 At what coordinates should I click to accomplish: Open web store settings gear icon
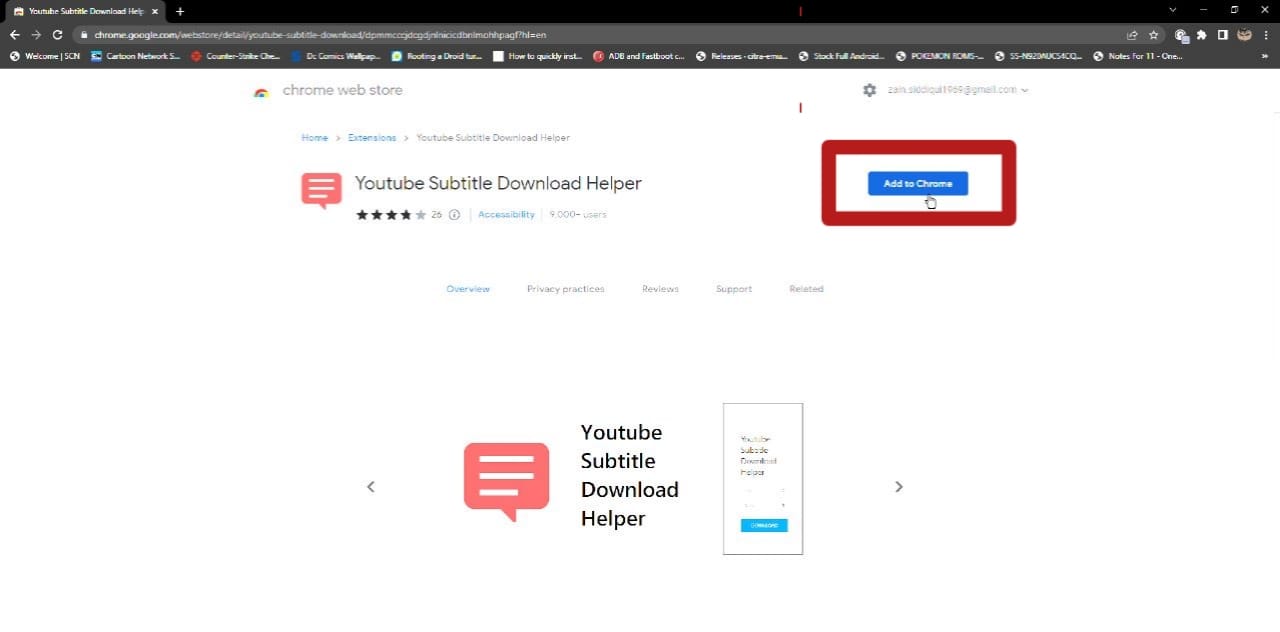click(869, 90)
